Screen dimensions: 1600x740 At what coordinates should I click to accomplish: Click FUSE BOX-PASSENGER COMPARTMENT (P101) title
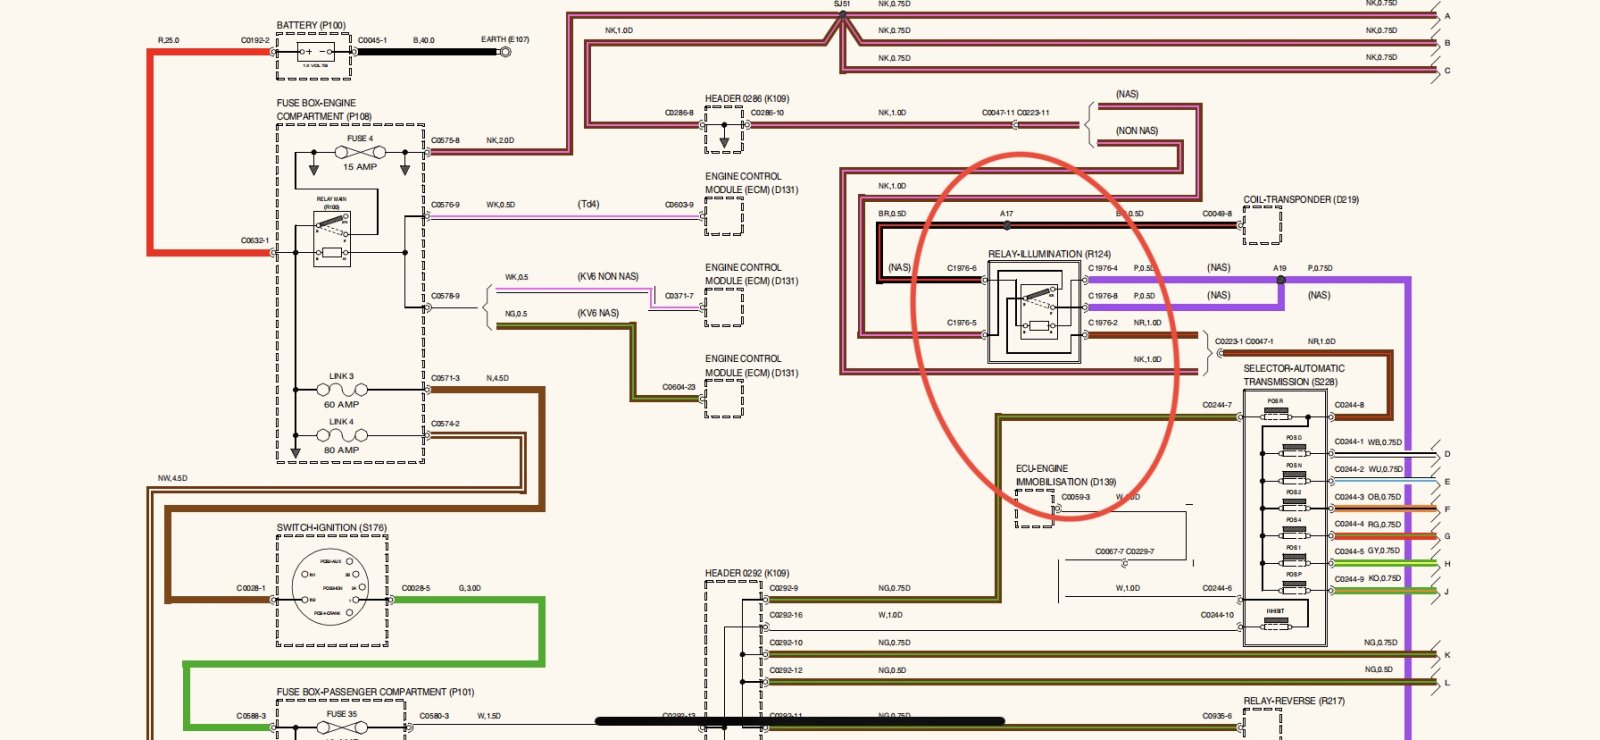pos(375,692)
